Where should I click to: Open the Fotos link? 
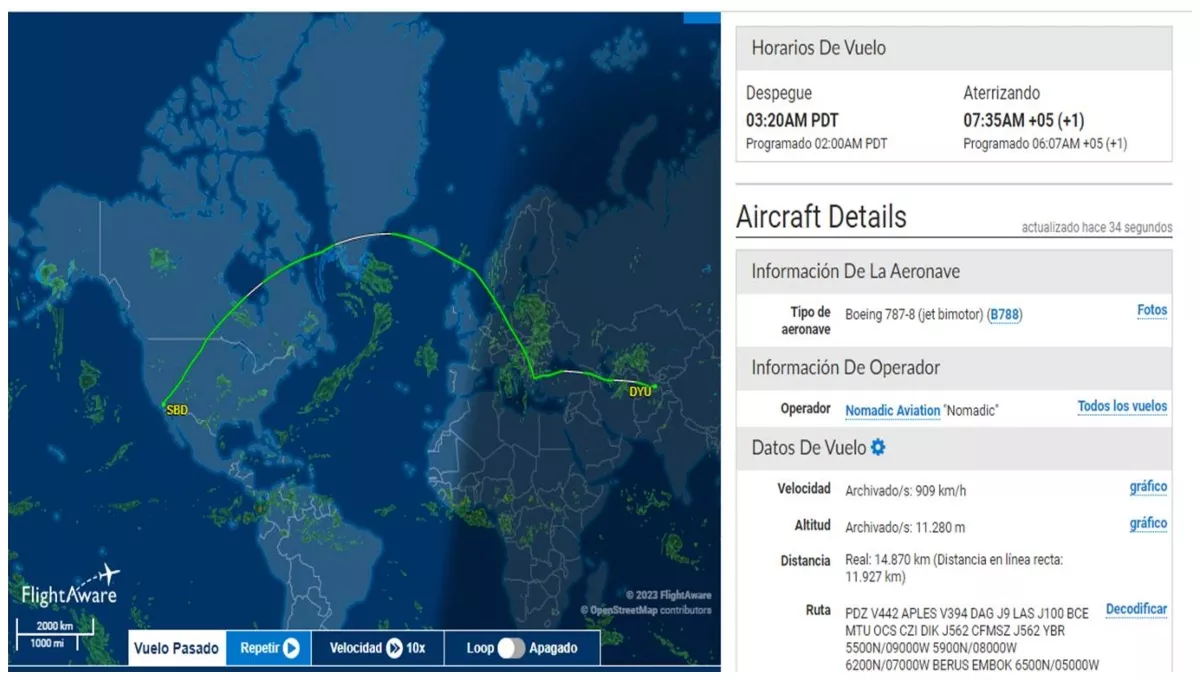[x=1151, y=310]
